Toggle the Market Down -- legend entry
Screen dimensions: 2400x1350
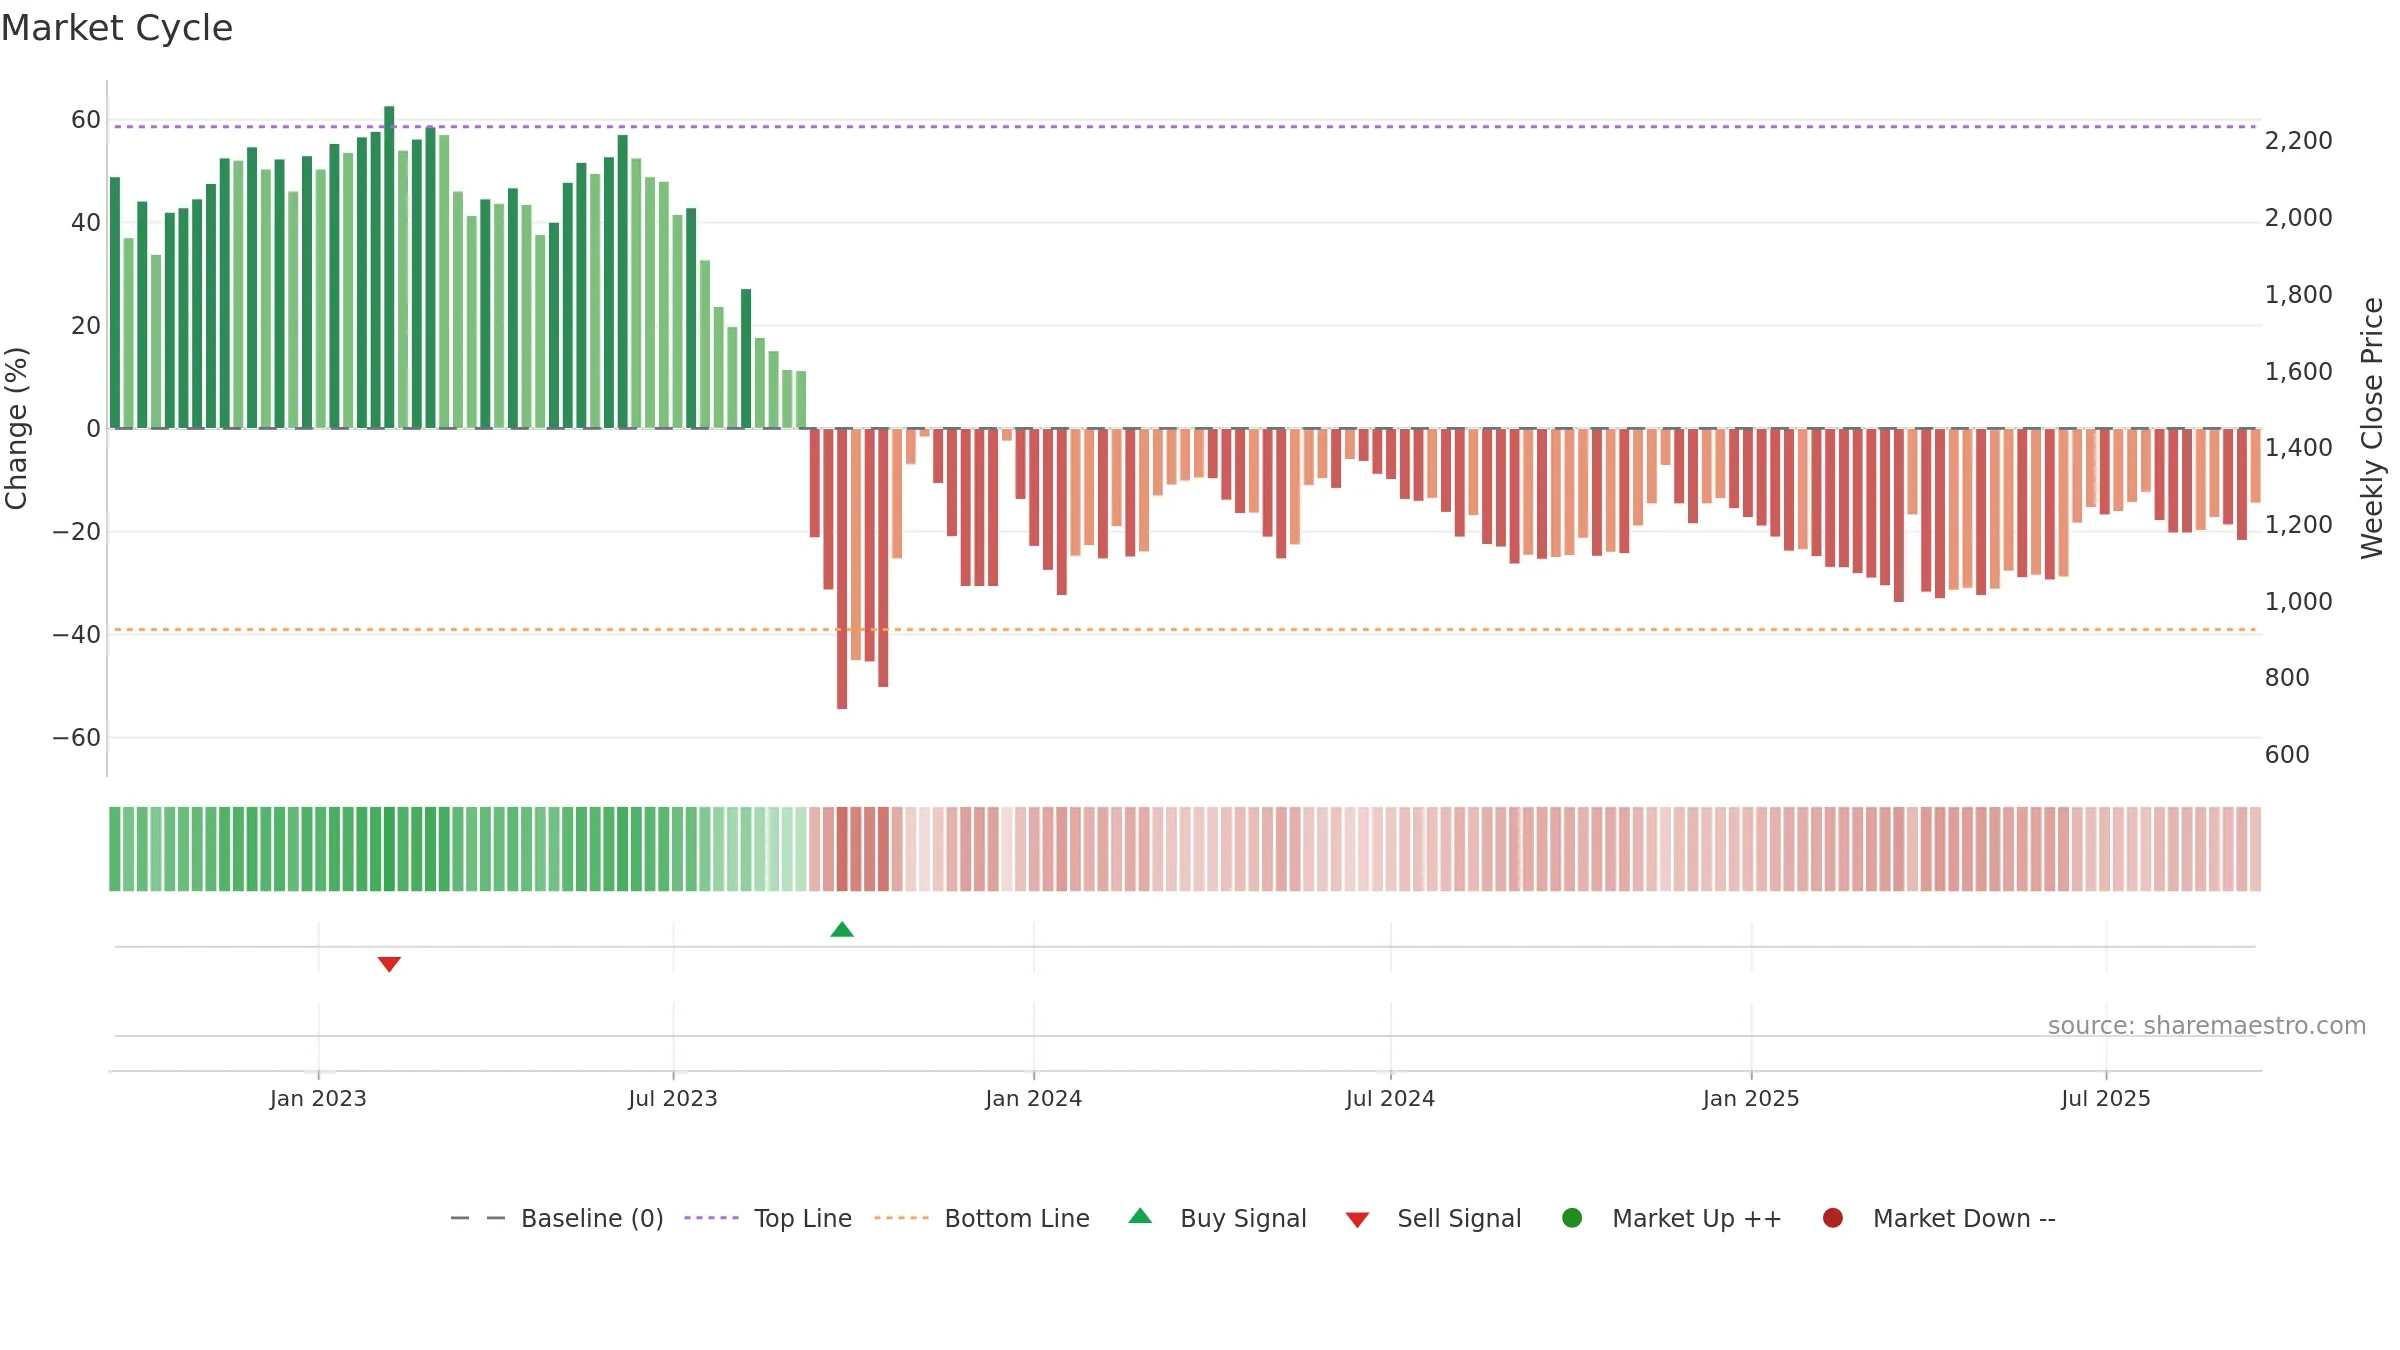pos(1939,1218)
